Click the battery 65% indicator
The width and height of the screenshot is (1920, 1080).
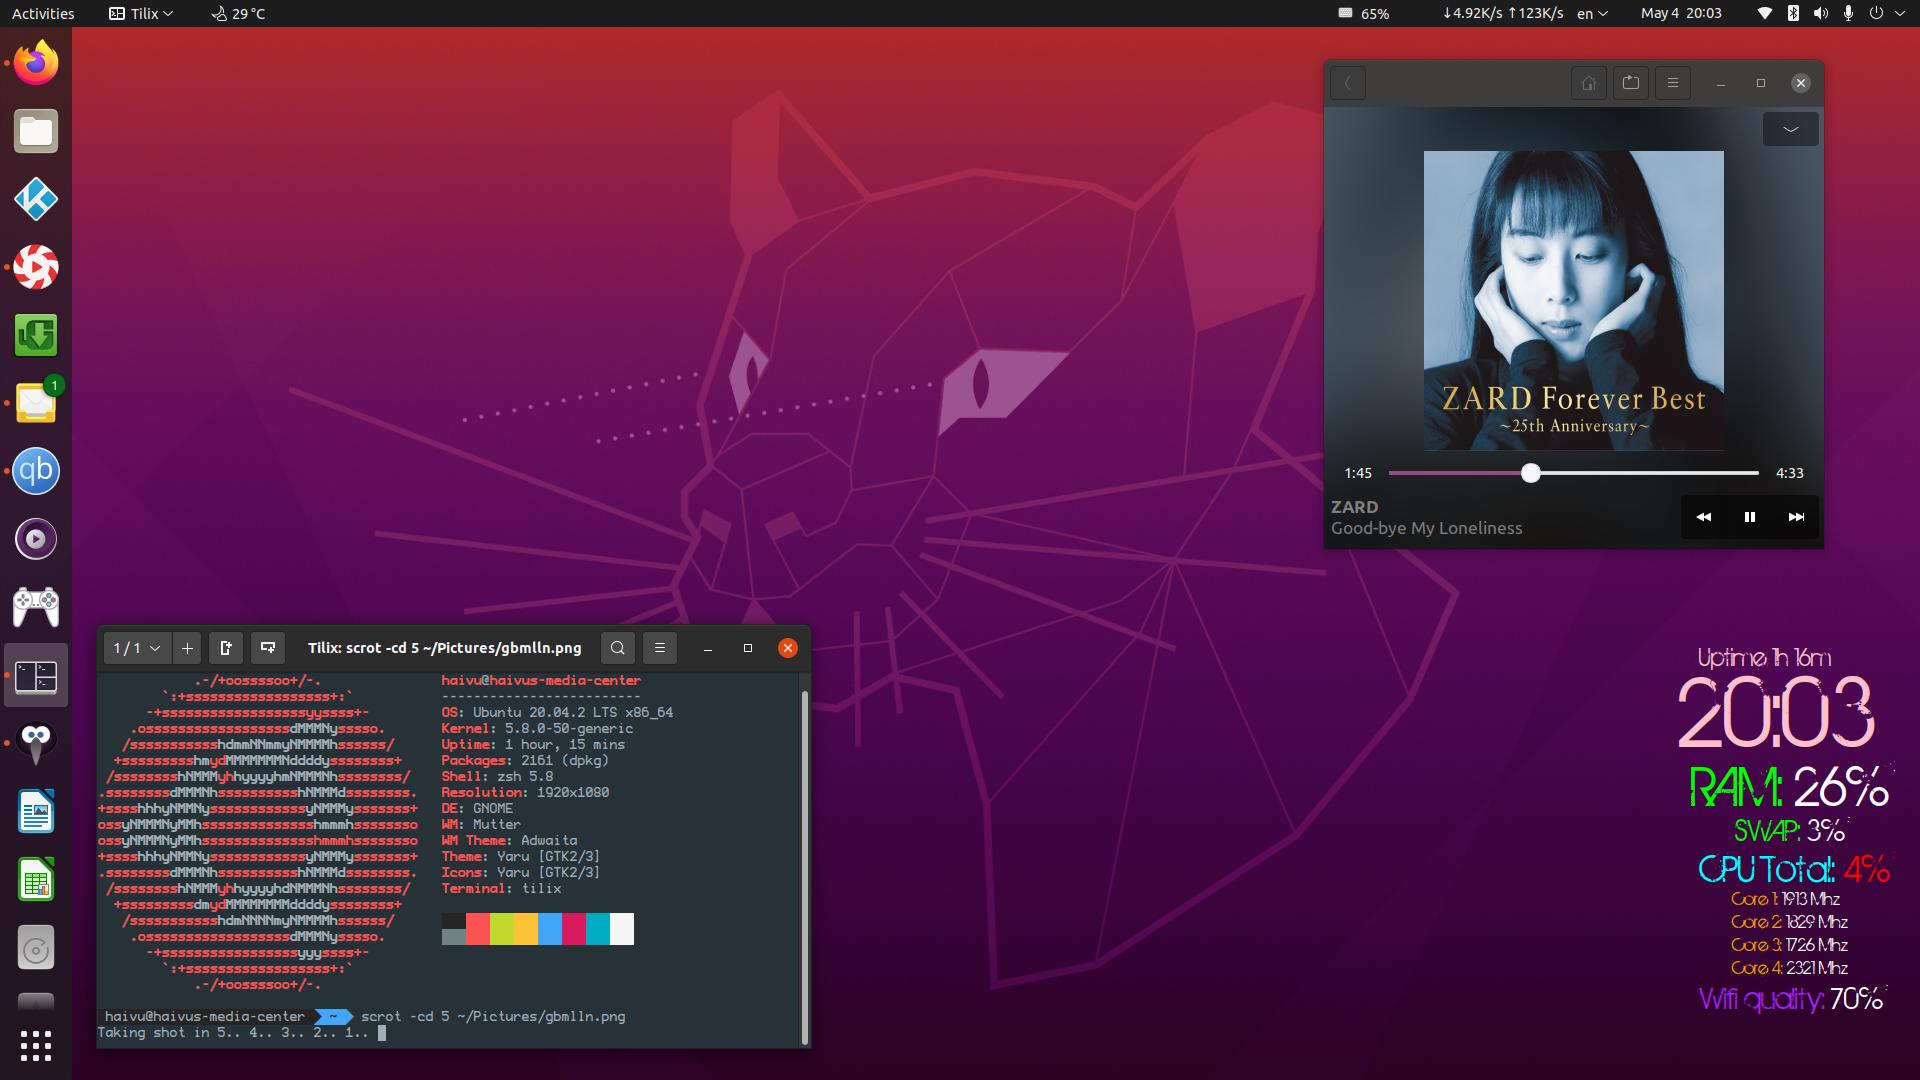tap(1364, 13)
